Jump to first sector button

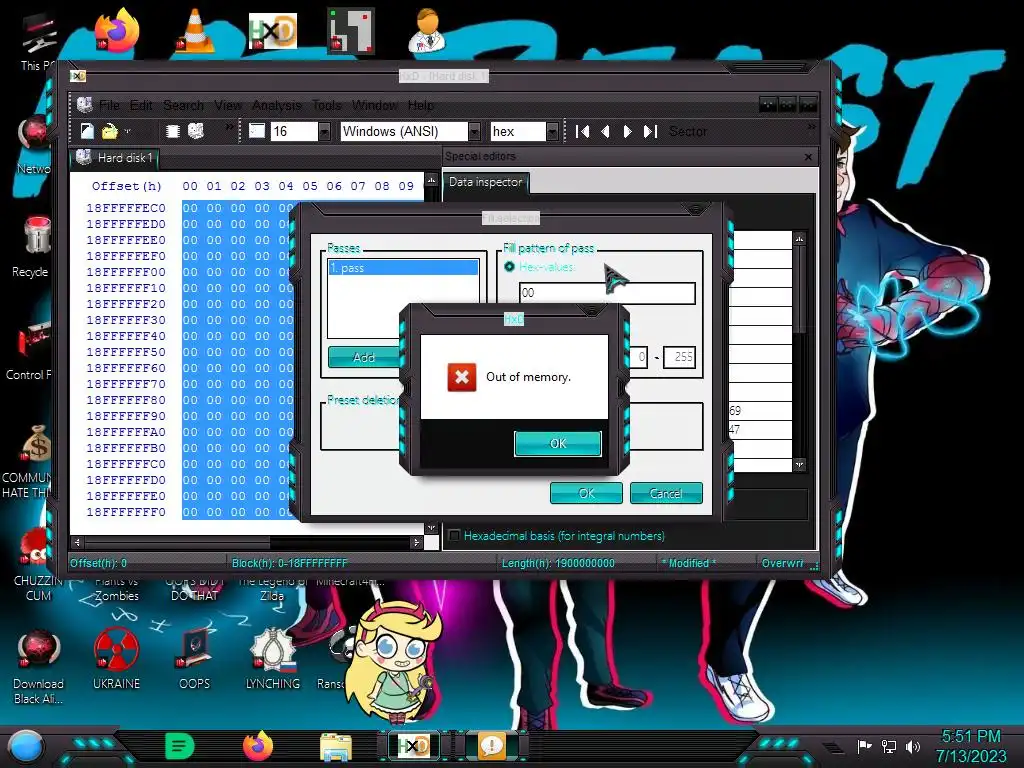pos(583,132)
